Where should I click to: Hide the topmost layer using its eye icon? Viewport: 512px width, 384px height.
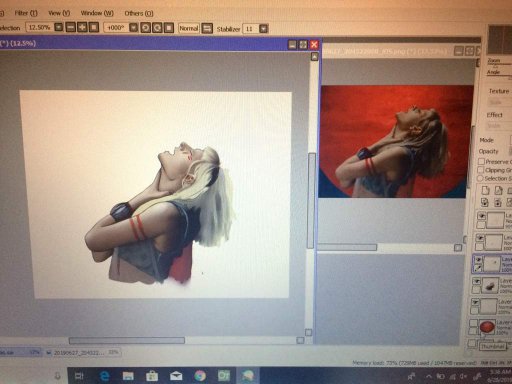pyautogui.click(x=481, y=216)
